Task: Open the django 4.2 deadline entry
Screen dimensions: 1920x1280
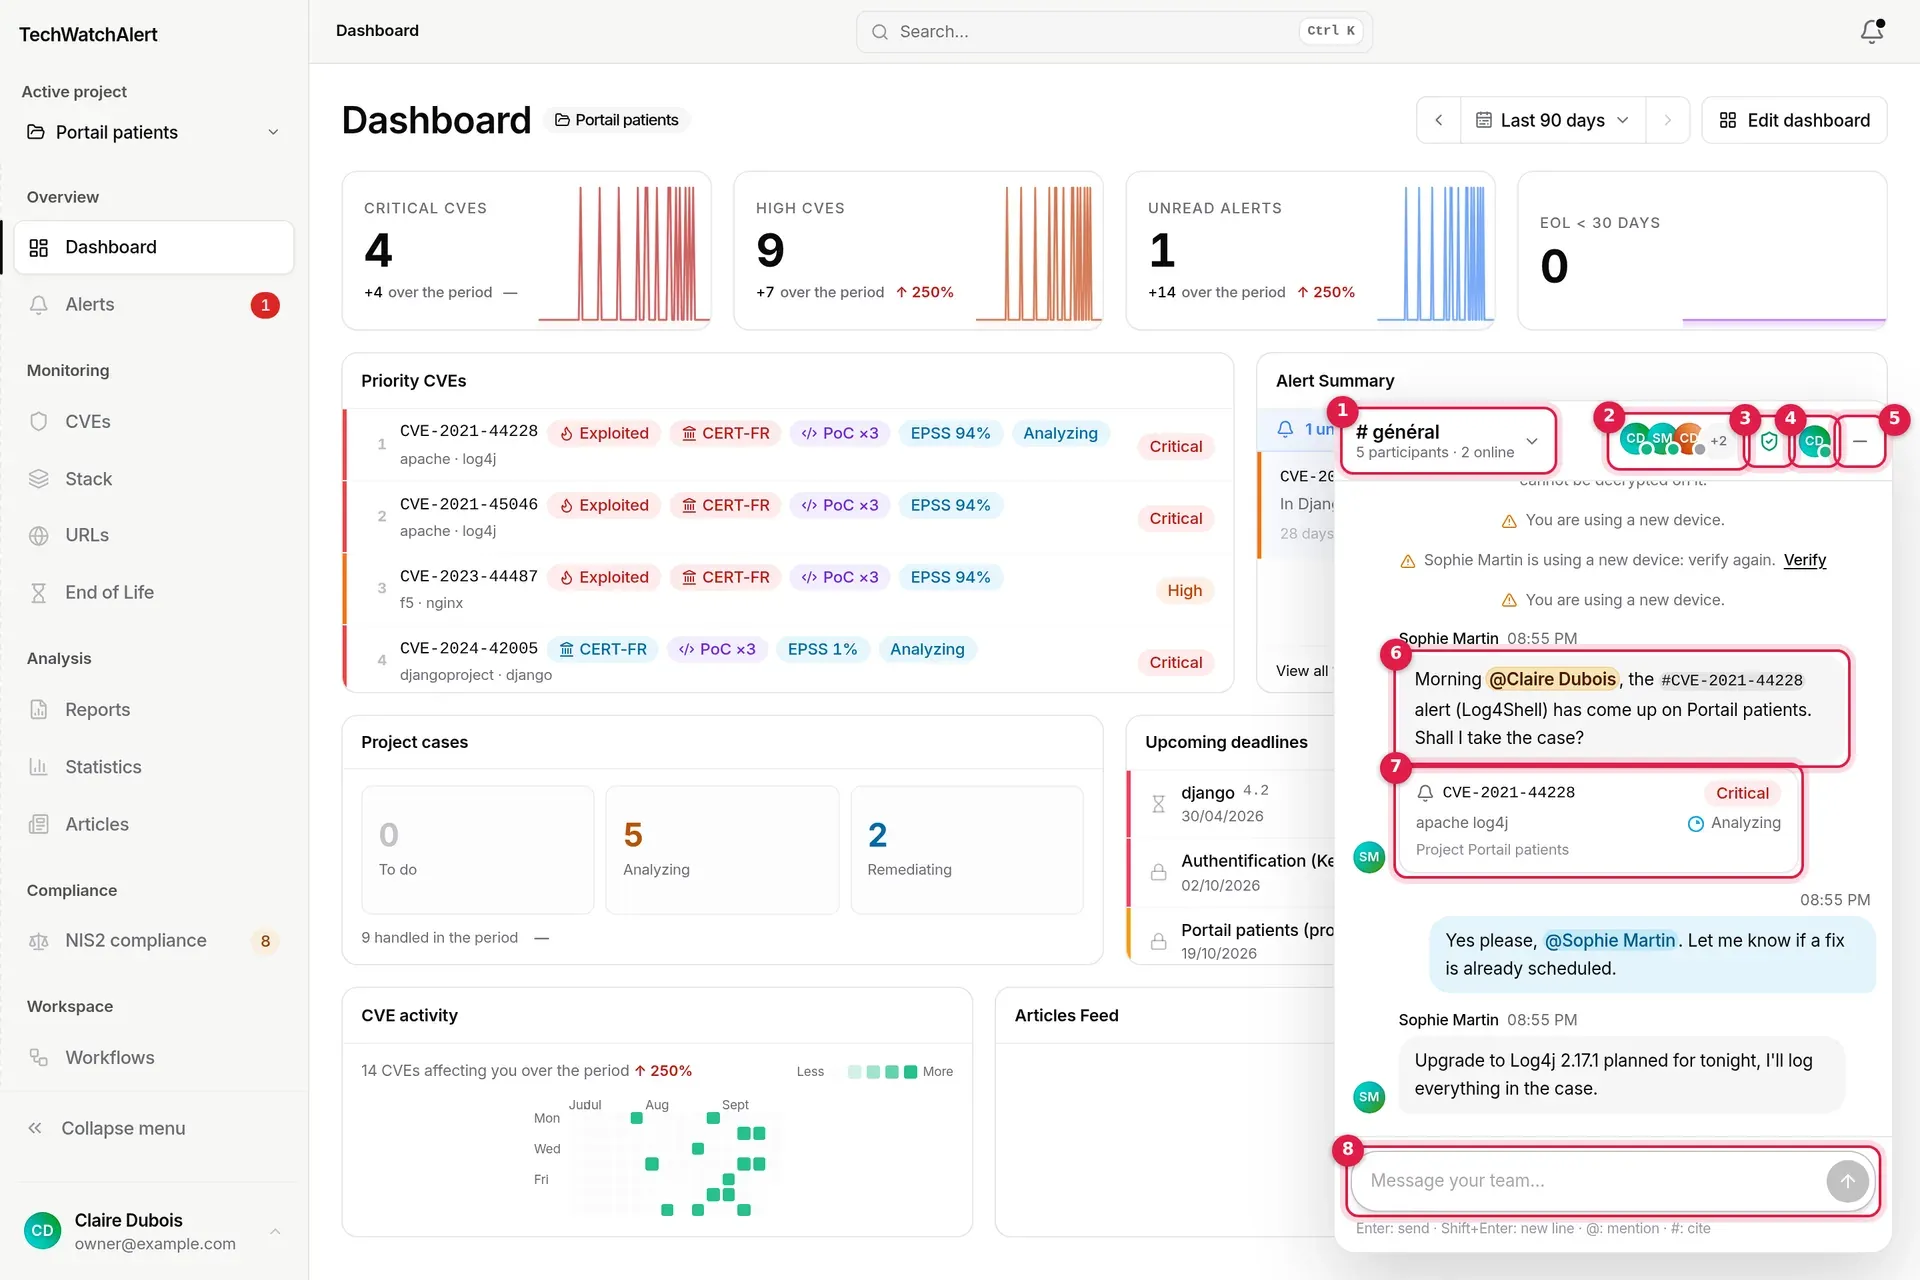Action: (1232, 803)
